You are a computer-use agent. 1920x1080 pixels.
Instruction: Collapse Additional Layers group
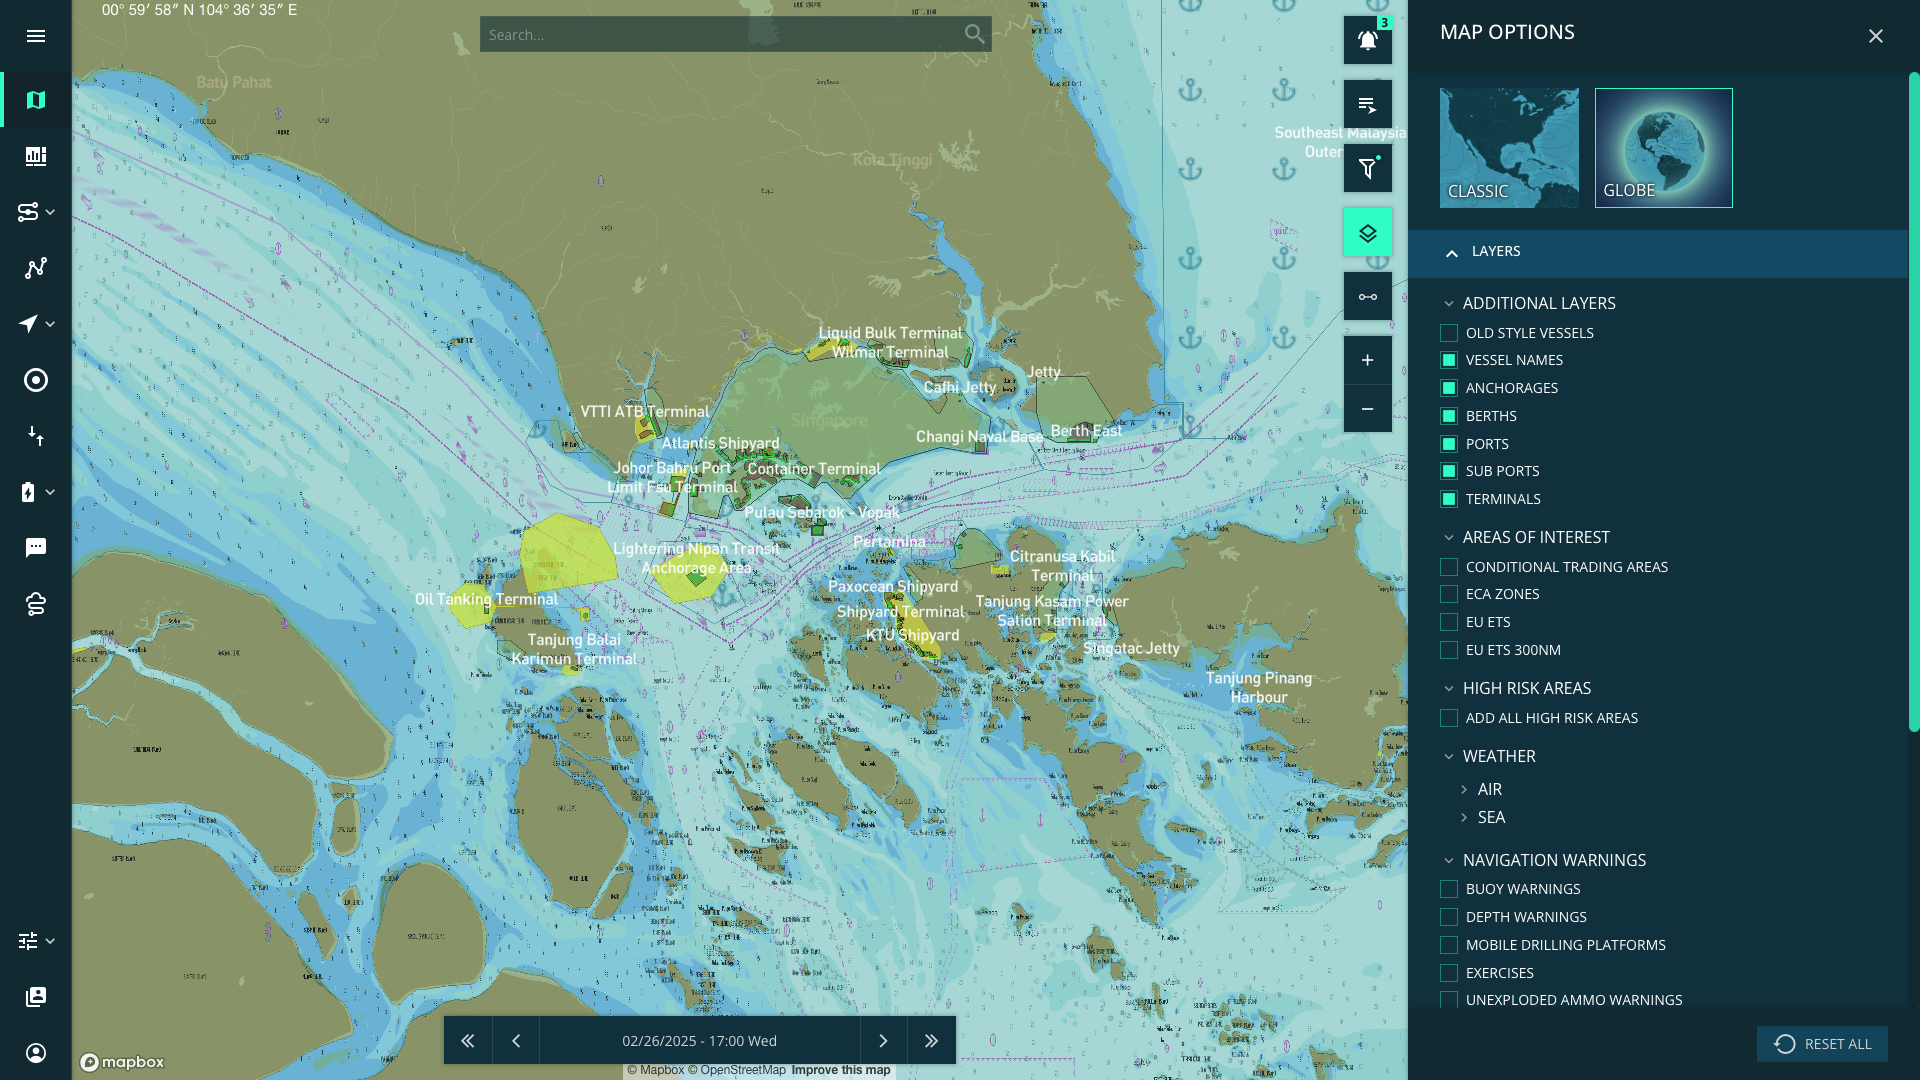coord(1448,303)
